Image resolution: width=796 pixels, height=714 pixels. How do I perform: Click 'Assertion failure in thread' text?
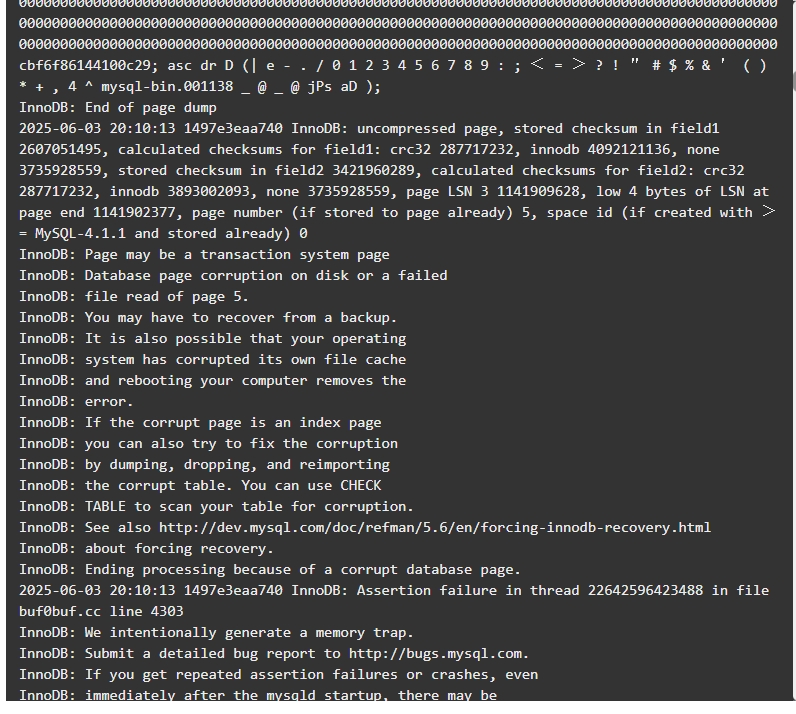coord(468,591)
